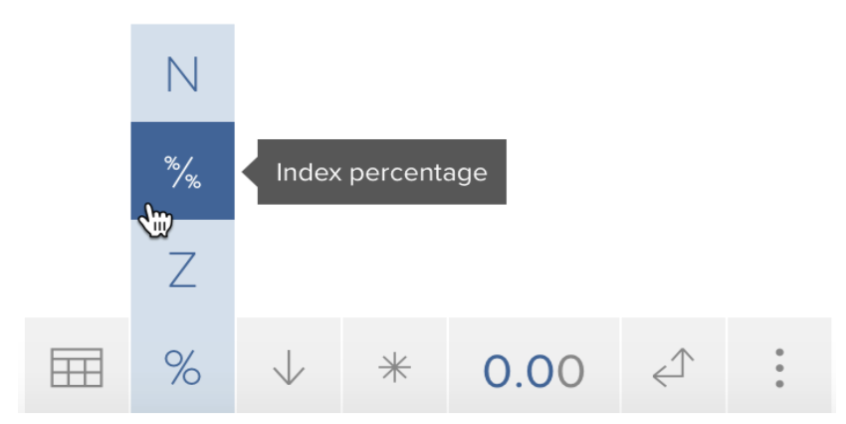Switch display to the %/% index icon
This screenshot has height=424, width=846.
click(x=182, y=172)
